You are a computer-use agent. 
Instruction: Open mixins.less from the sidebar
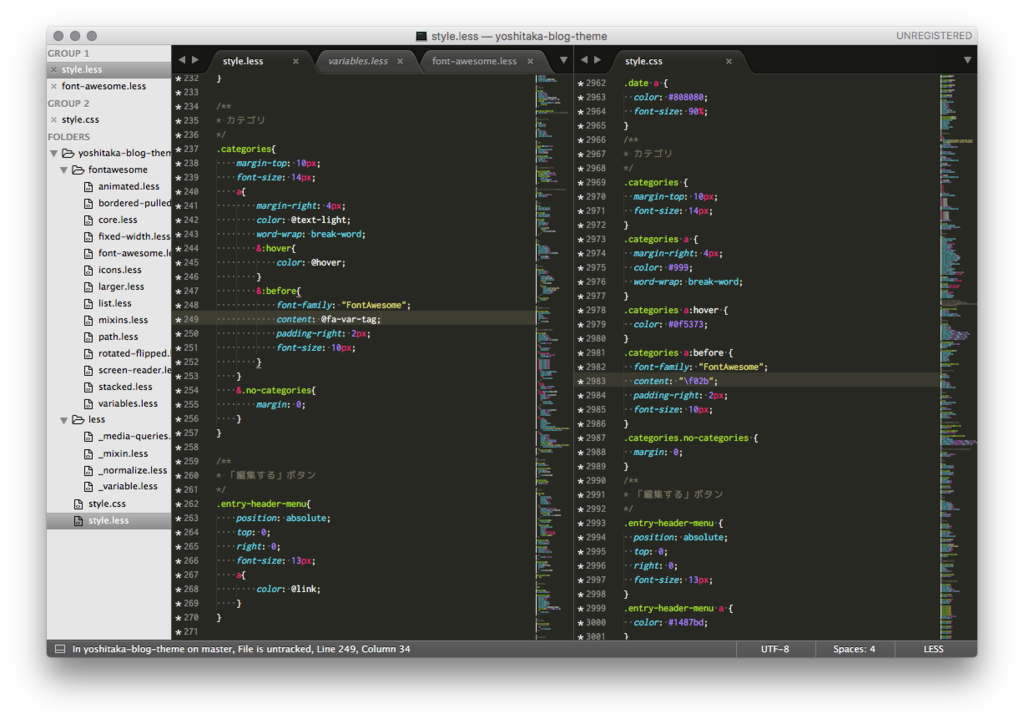click(123, 320)
